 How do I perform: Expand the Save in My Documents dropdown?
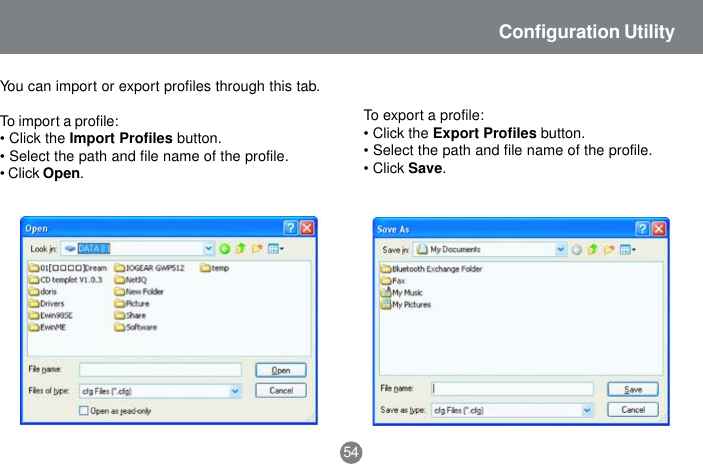560,249
